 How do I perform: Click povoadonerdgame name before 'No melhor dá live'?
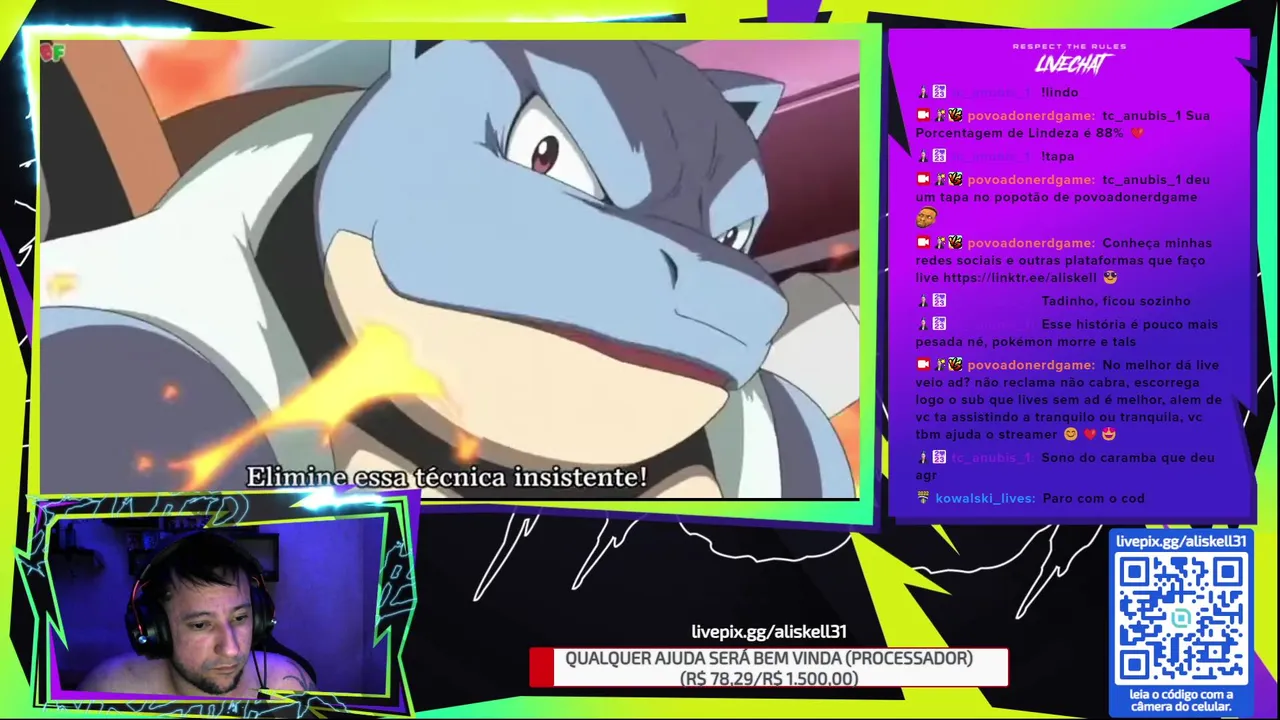point(1031,365)
